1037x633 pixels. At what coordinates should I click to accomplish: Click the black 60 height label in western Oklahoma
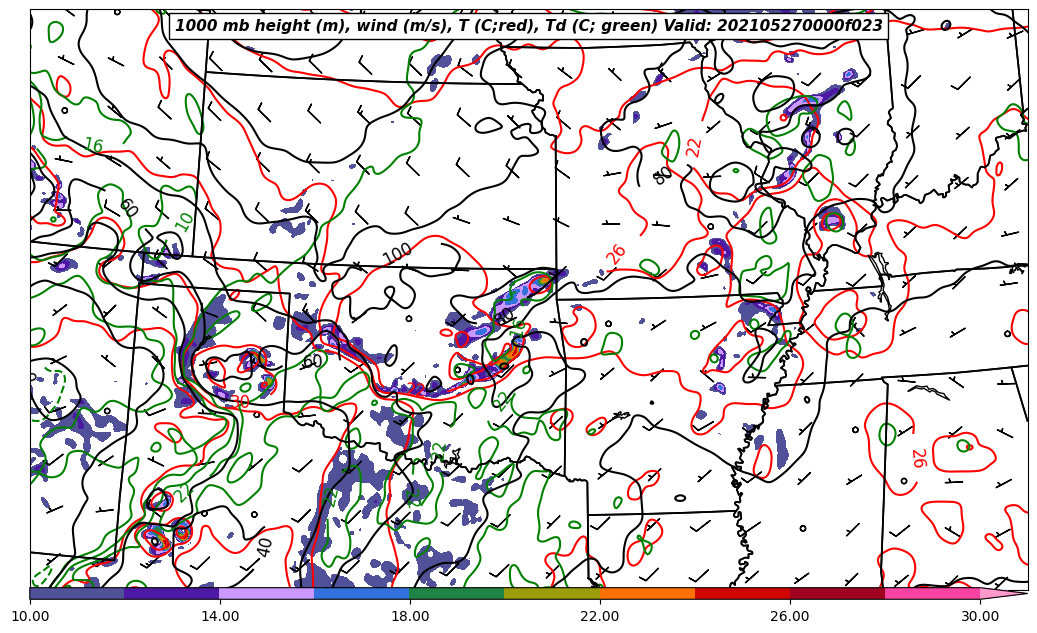click(313, 361)
